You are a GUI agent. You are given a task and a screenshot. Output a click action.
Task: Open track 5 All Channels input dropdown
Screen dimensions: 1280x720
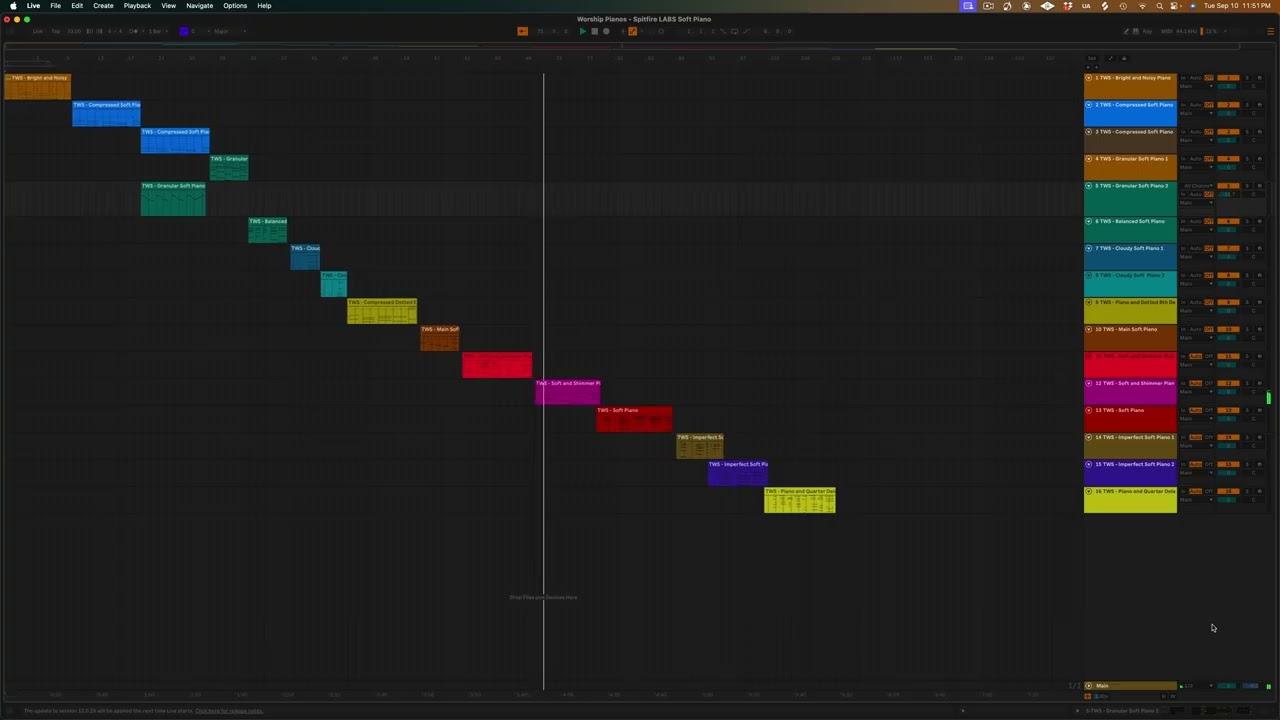(x=1197, y=186)
